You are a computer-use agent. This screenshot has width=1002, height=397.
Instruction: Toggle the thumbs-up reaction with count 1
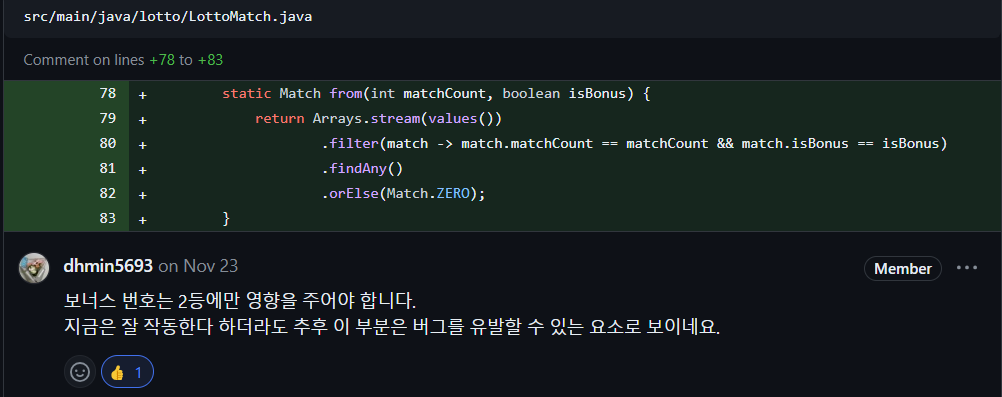click(127, 371)
